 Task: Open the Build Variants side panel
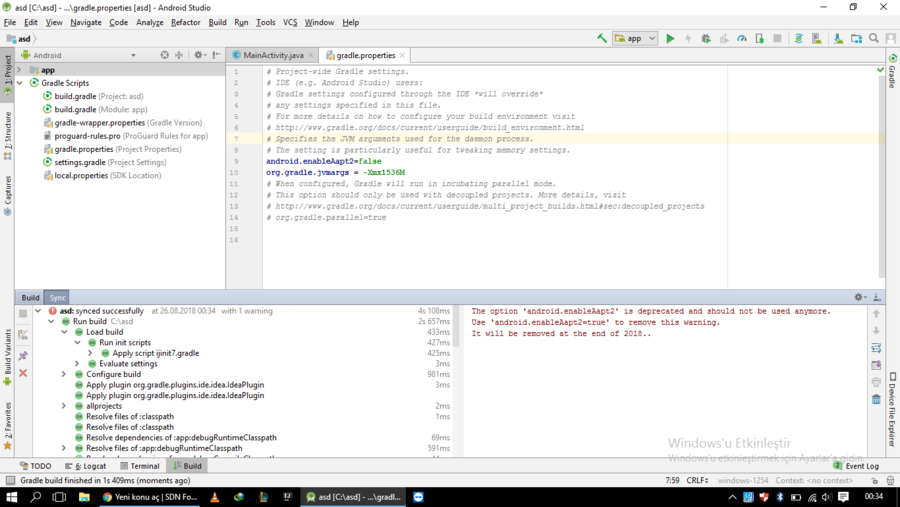tap(8, 357)
